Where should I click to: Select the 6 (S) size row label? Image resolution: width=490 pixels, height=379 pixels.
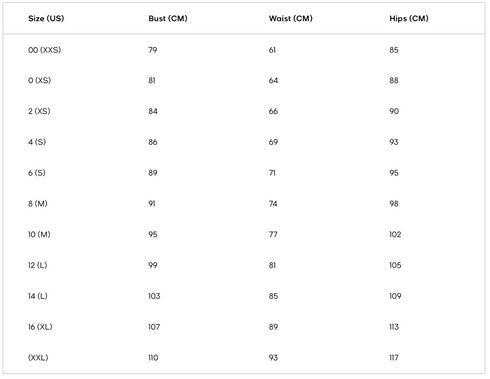tap(37, 173)
